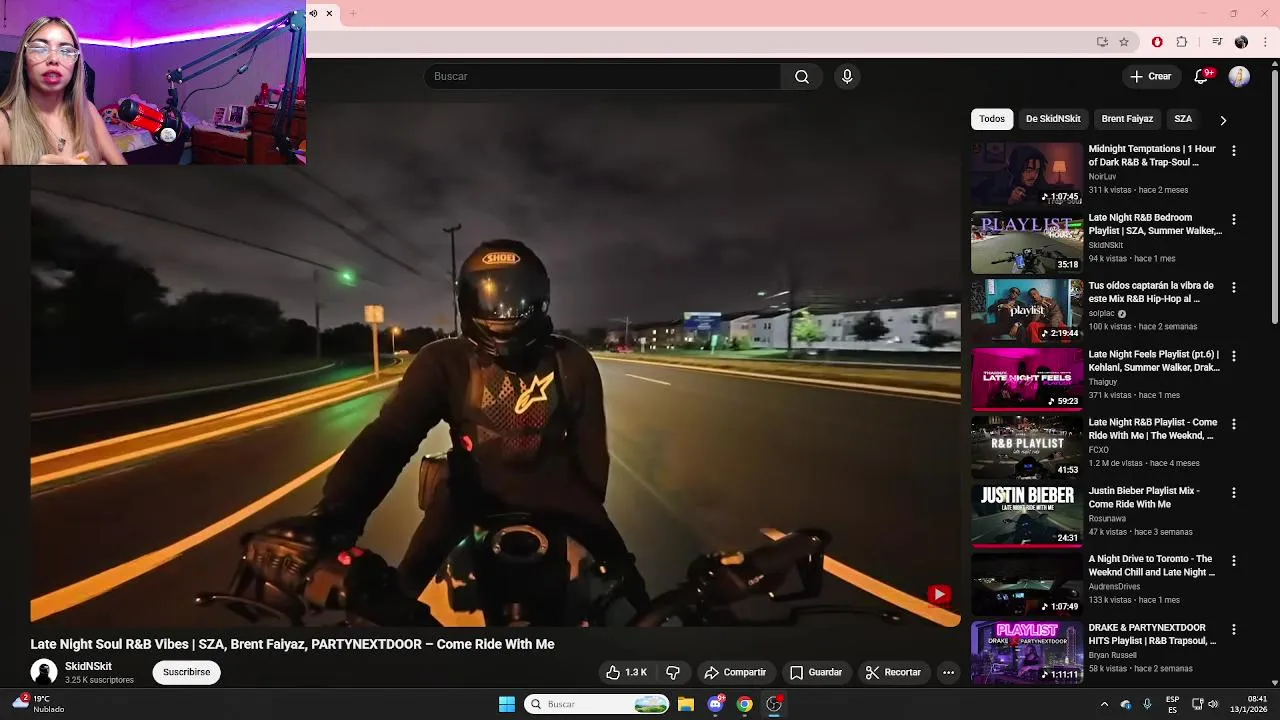Open the Discord taskbar icon with the badge
Screen dimensions: 1280x720
[x=715, y=704]
